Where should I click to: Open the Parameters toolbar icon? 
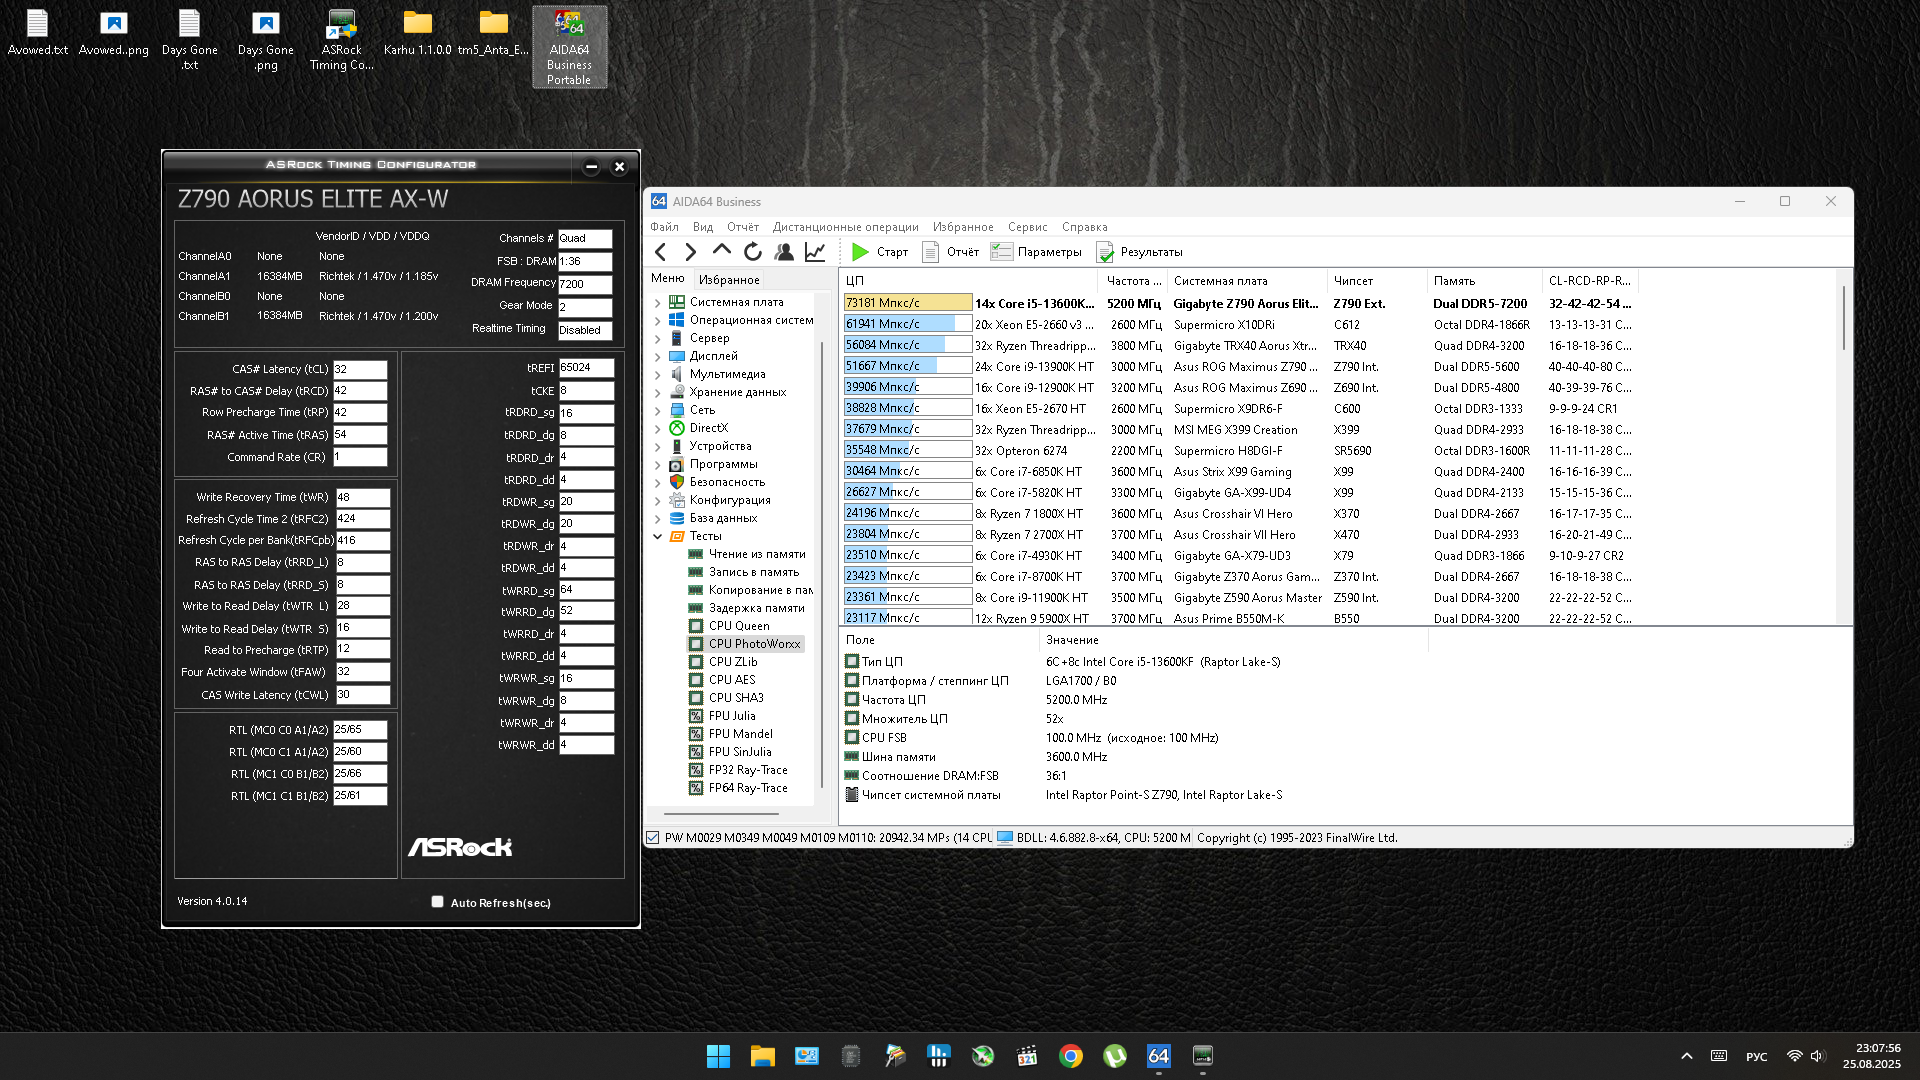tap(1002, 252)
